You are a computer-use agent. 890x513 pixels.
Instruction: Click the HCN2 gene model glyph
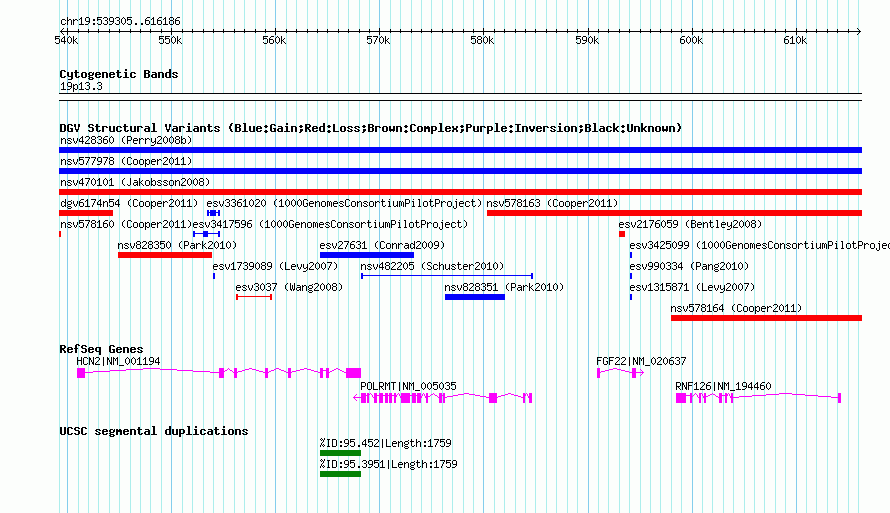(x=219, y=373)
